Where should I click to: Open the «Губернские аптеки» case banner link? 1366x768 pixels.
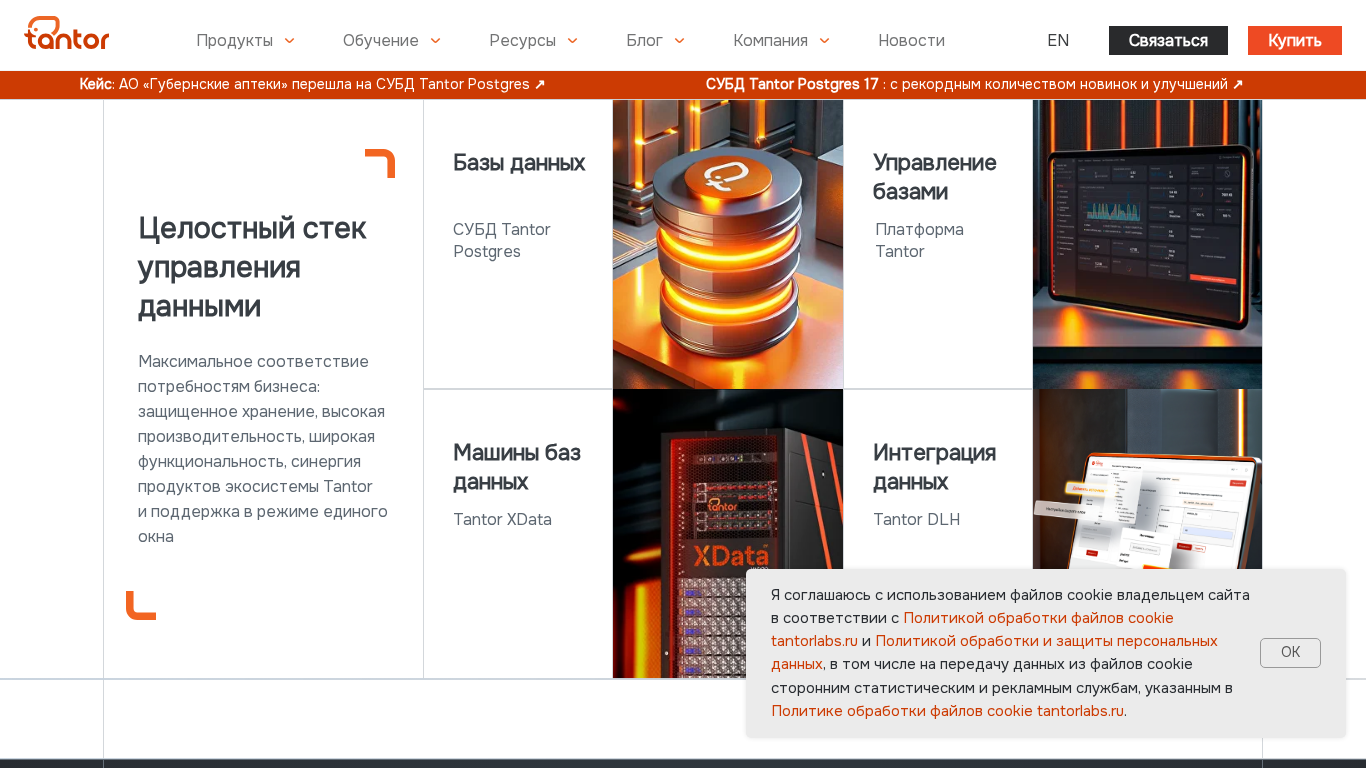pos(312,84)
